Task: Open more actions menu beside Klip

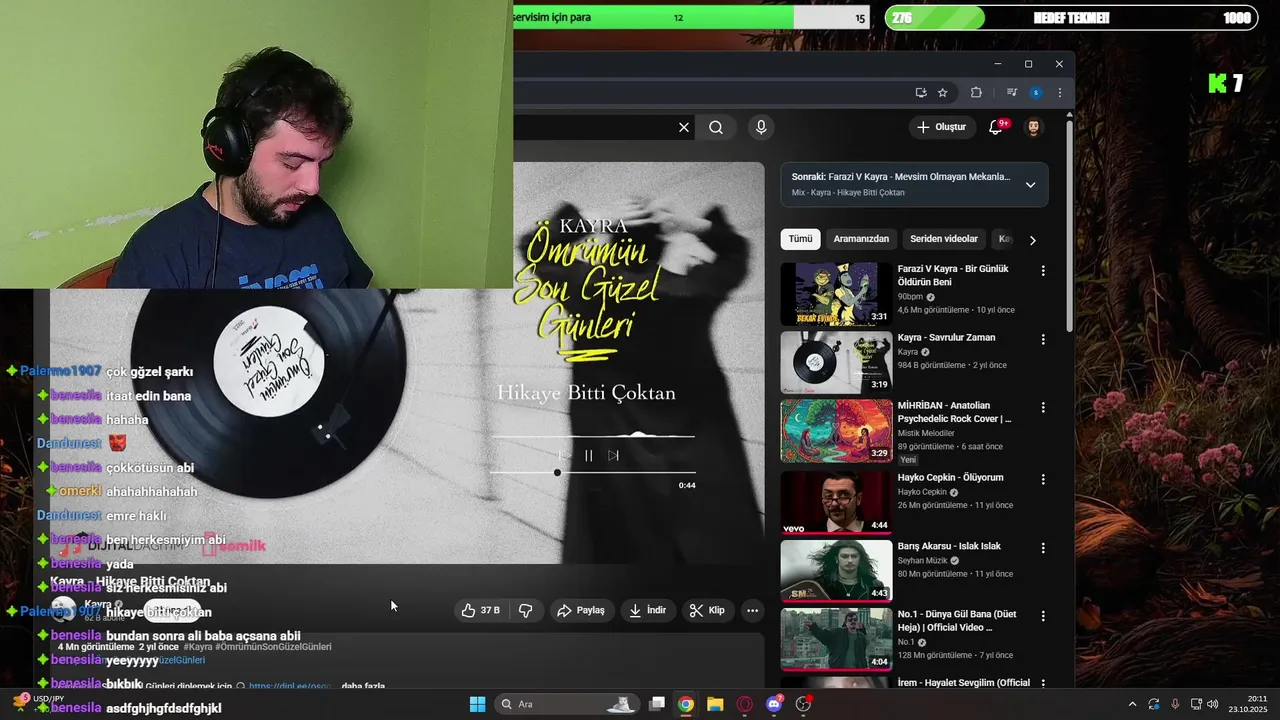Action: pyautogui.click(x=752, y=610)
